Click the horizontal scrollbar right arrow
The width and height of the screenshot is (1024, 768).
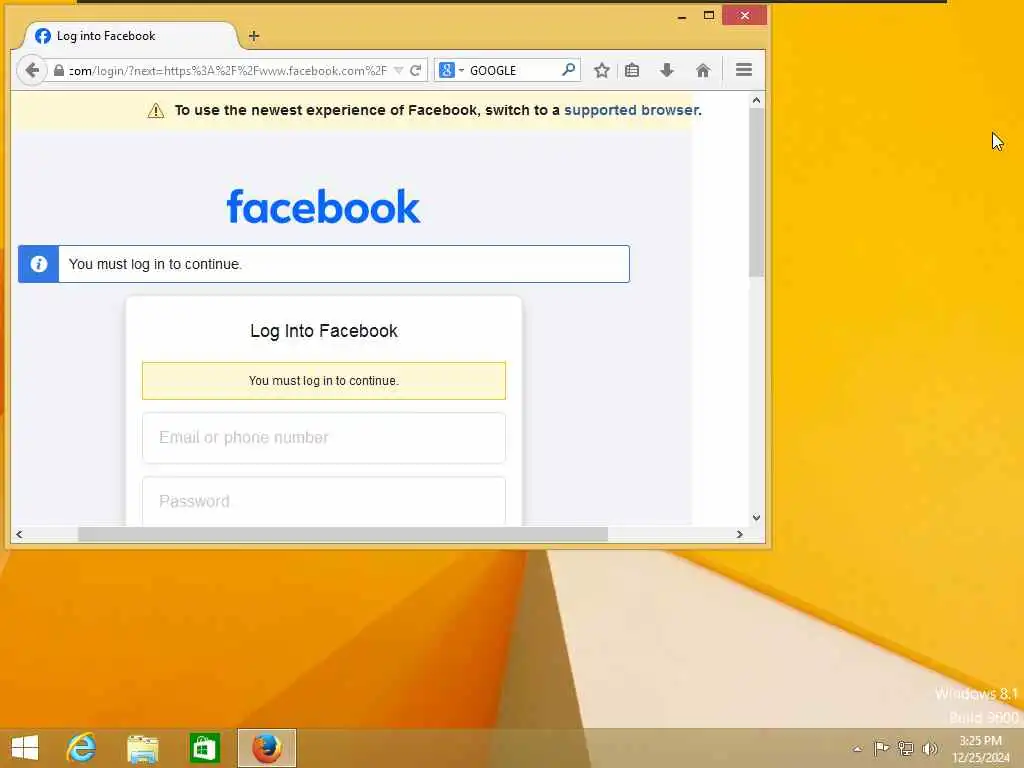tap(739, 534)
